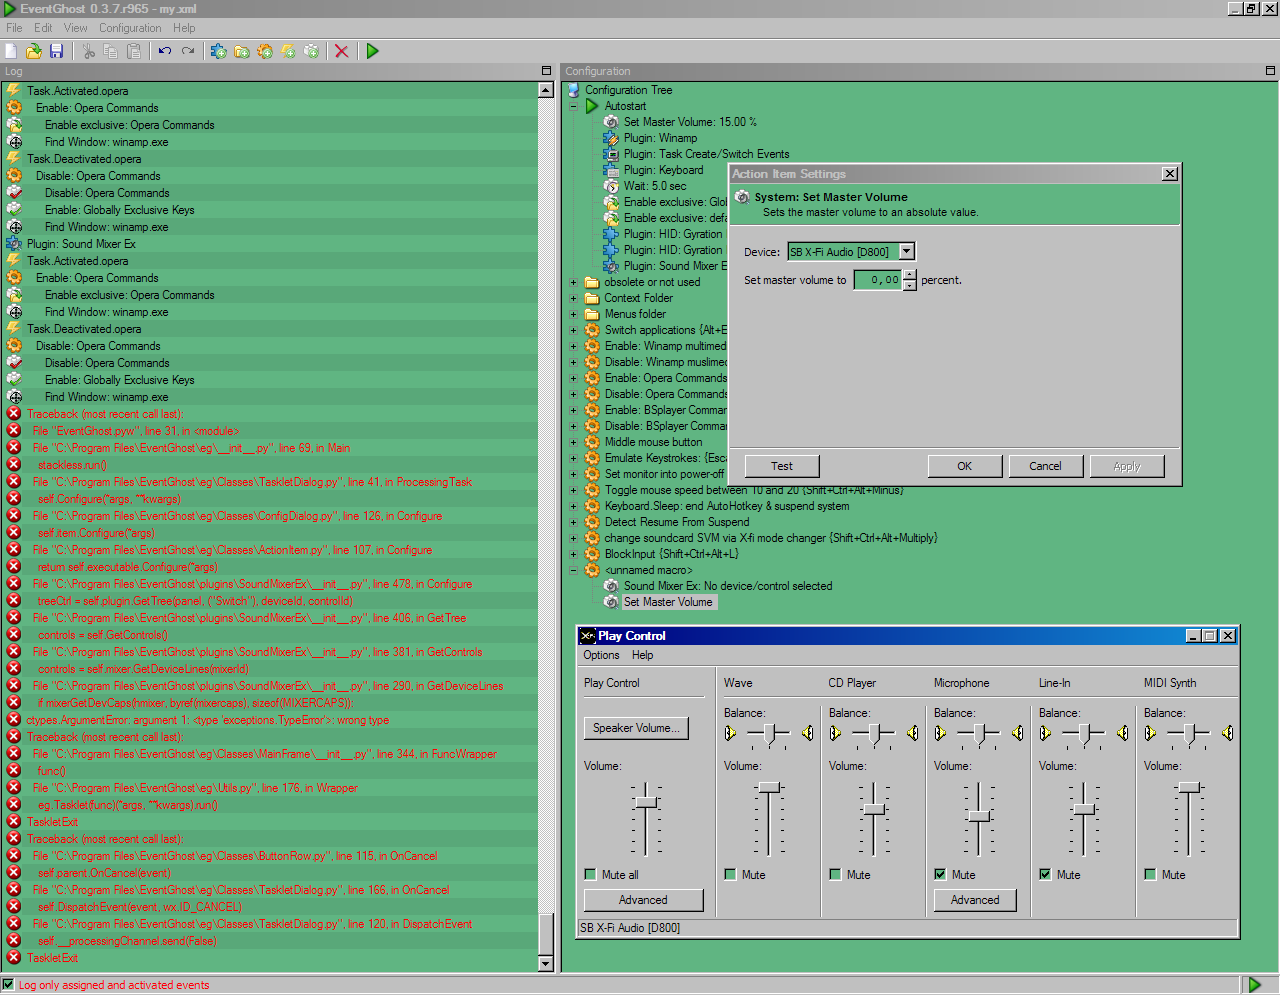Click the Add Macro gear icon
1280x996 pixels.
[x=265, y=51]
